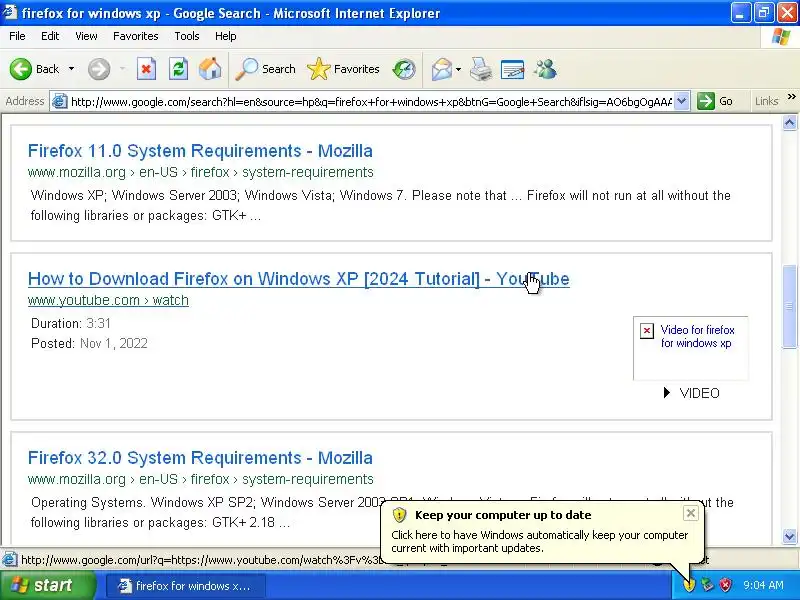
Task: Open the Search magnifier toolbar button
Action: pyautogui.click(x=265, y=69)
